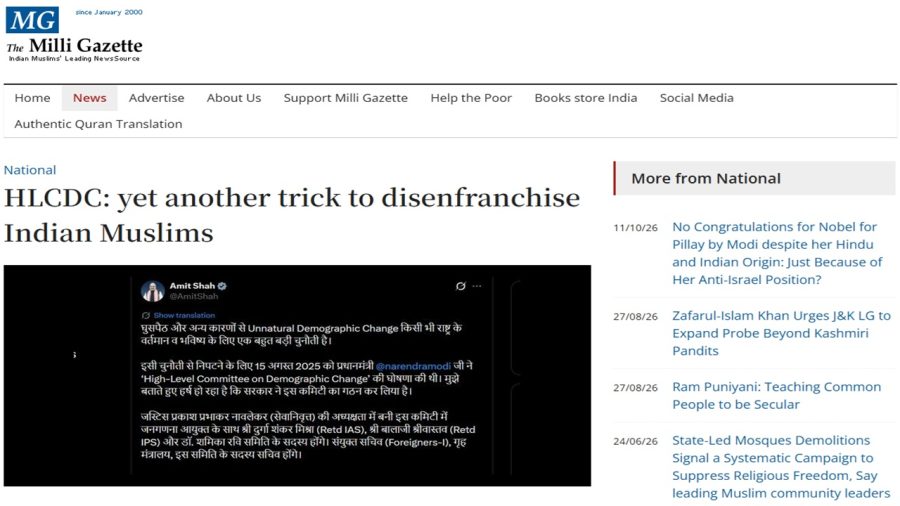Click the 'since January 2000' tagline

click(x=109, y=12)
